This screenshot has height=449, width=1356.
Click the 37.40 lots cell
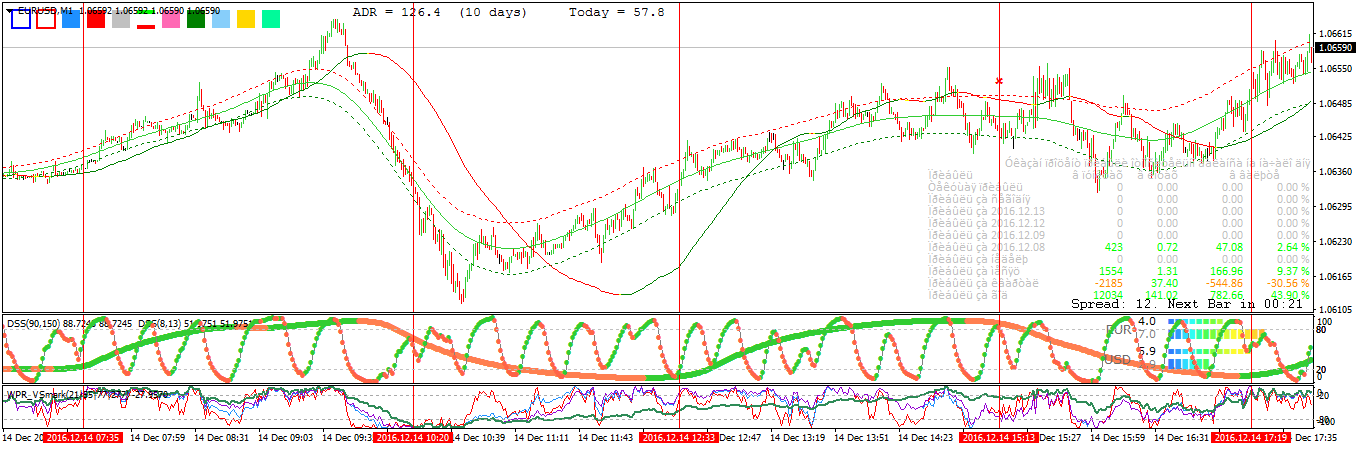coord(1166,283)
